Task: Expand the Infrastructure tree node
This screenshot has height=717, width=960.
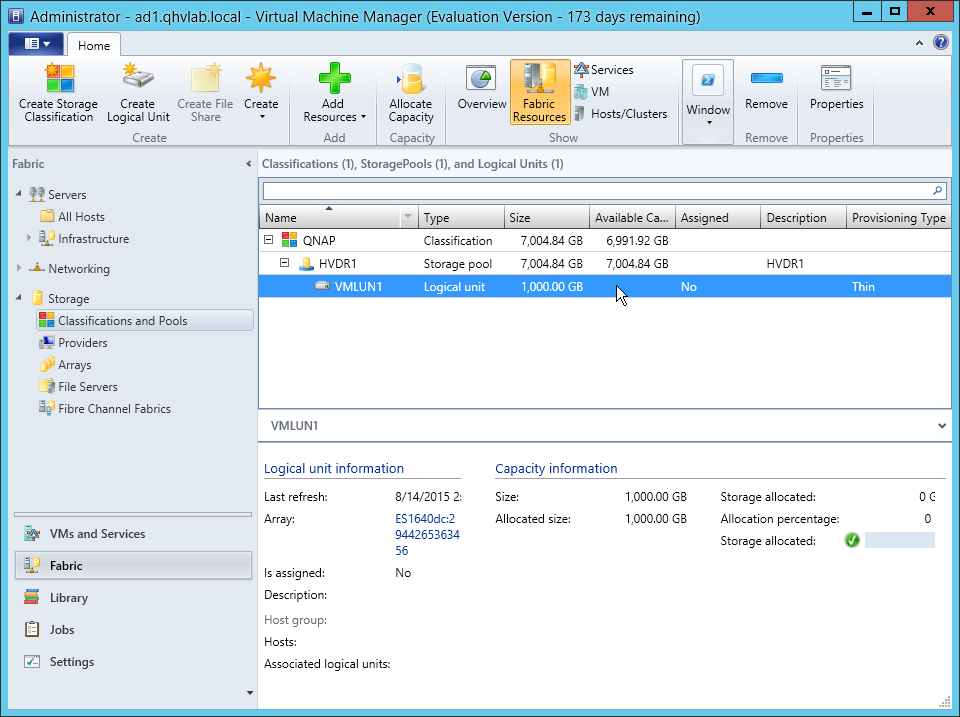Action: pyautogui.click(x=29, y=239)
